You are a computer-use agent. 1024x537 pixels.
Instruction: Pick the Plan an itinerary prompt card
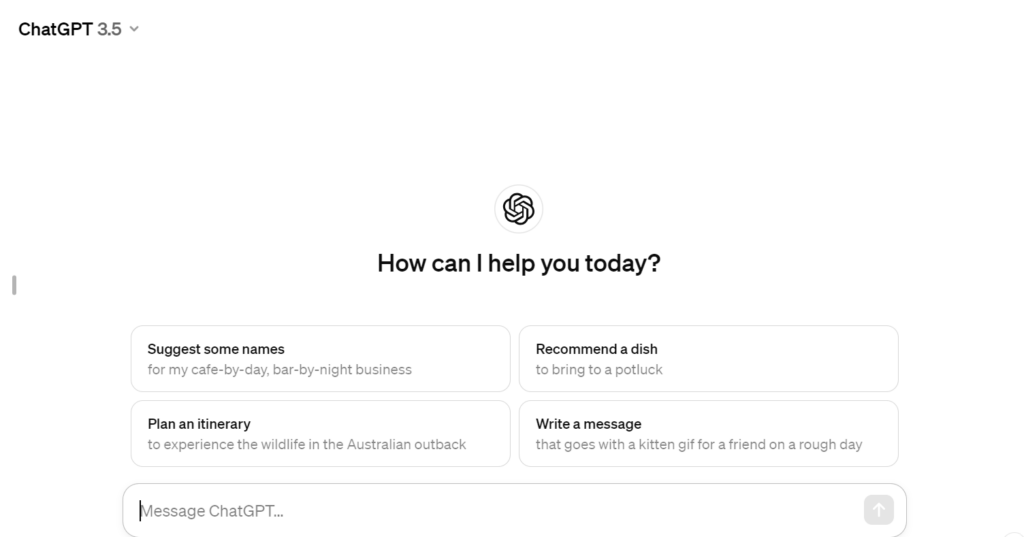[320, 434]
